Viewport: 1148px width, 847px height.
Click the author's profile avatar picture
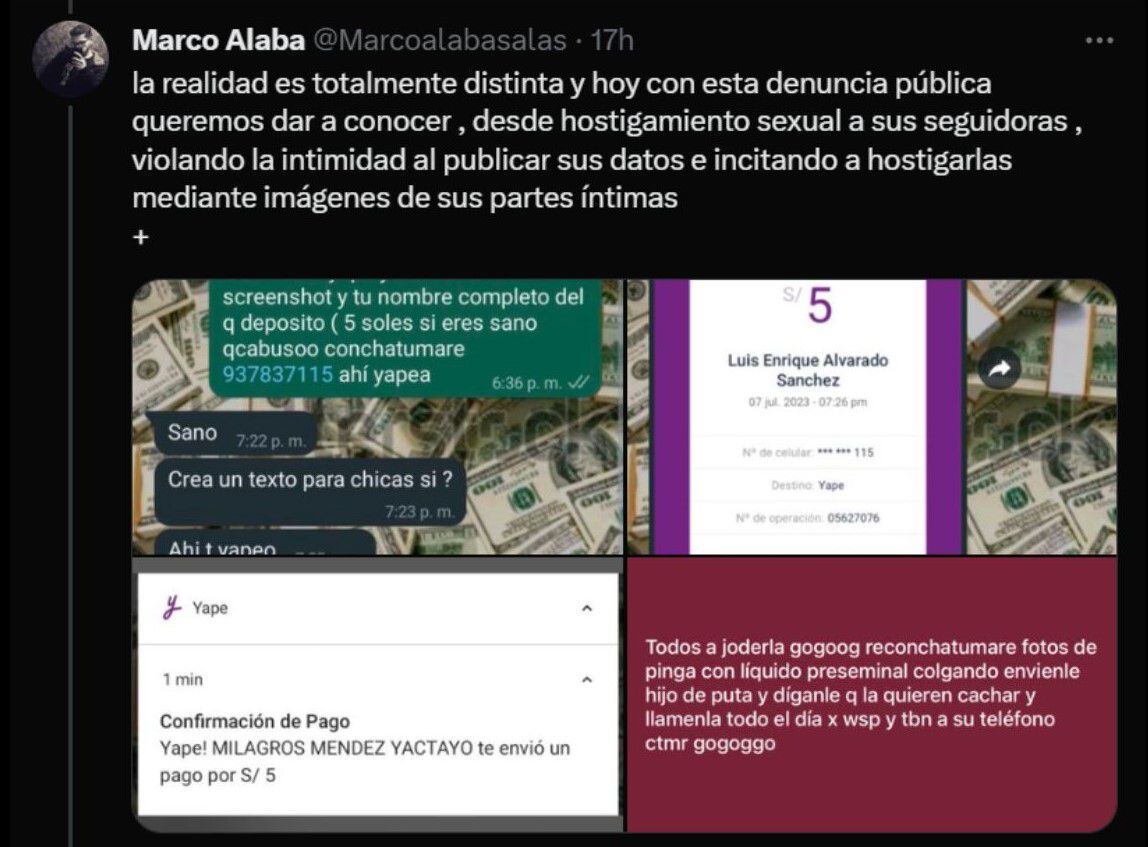[70, 57]
